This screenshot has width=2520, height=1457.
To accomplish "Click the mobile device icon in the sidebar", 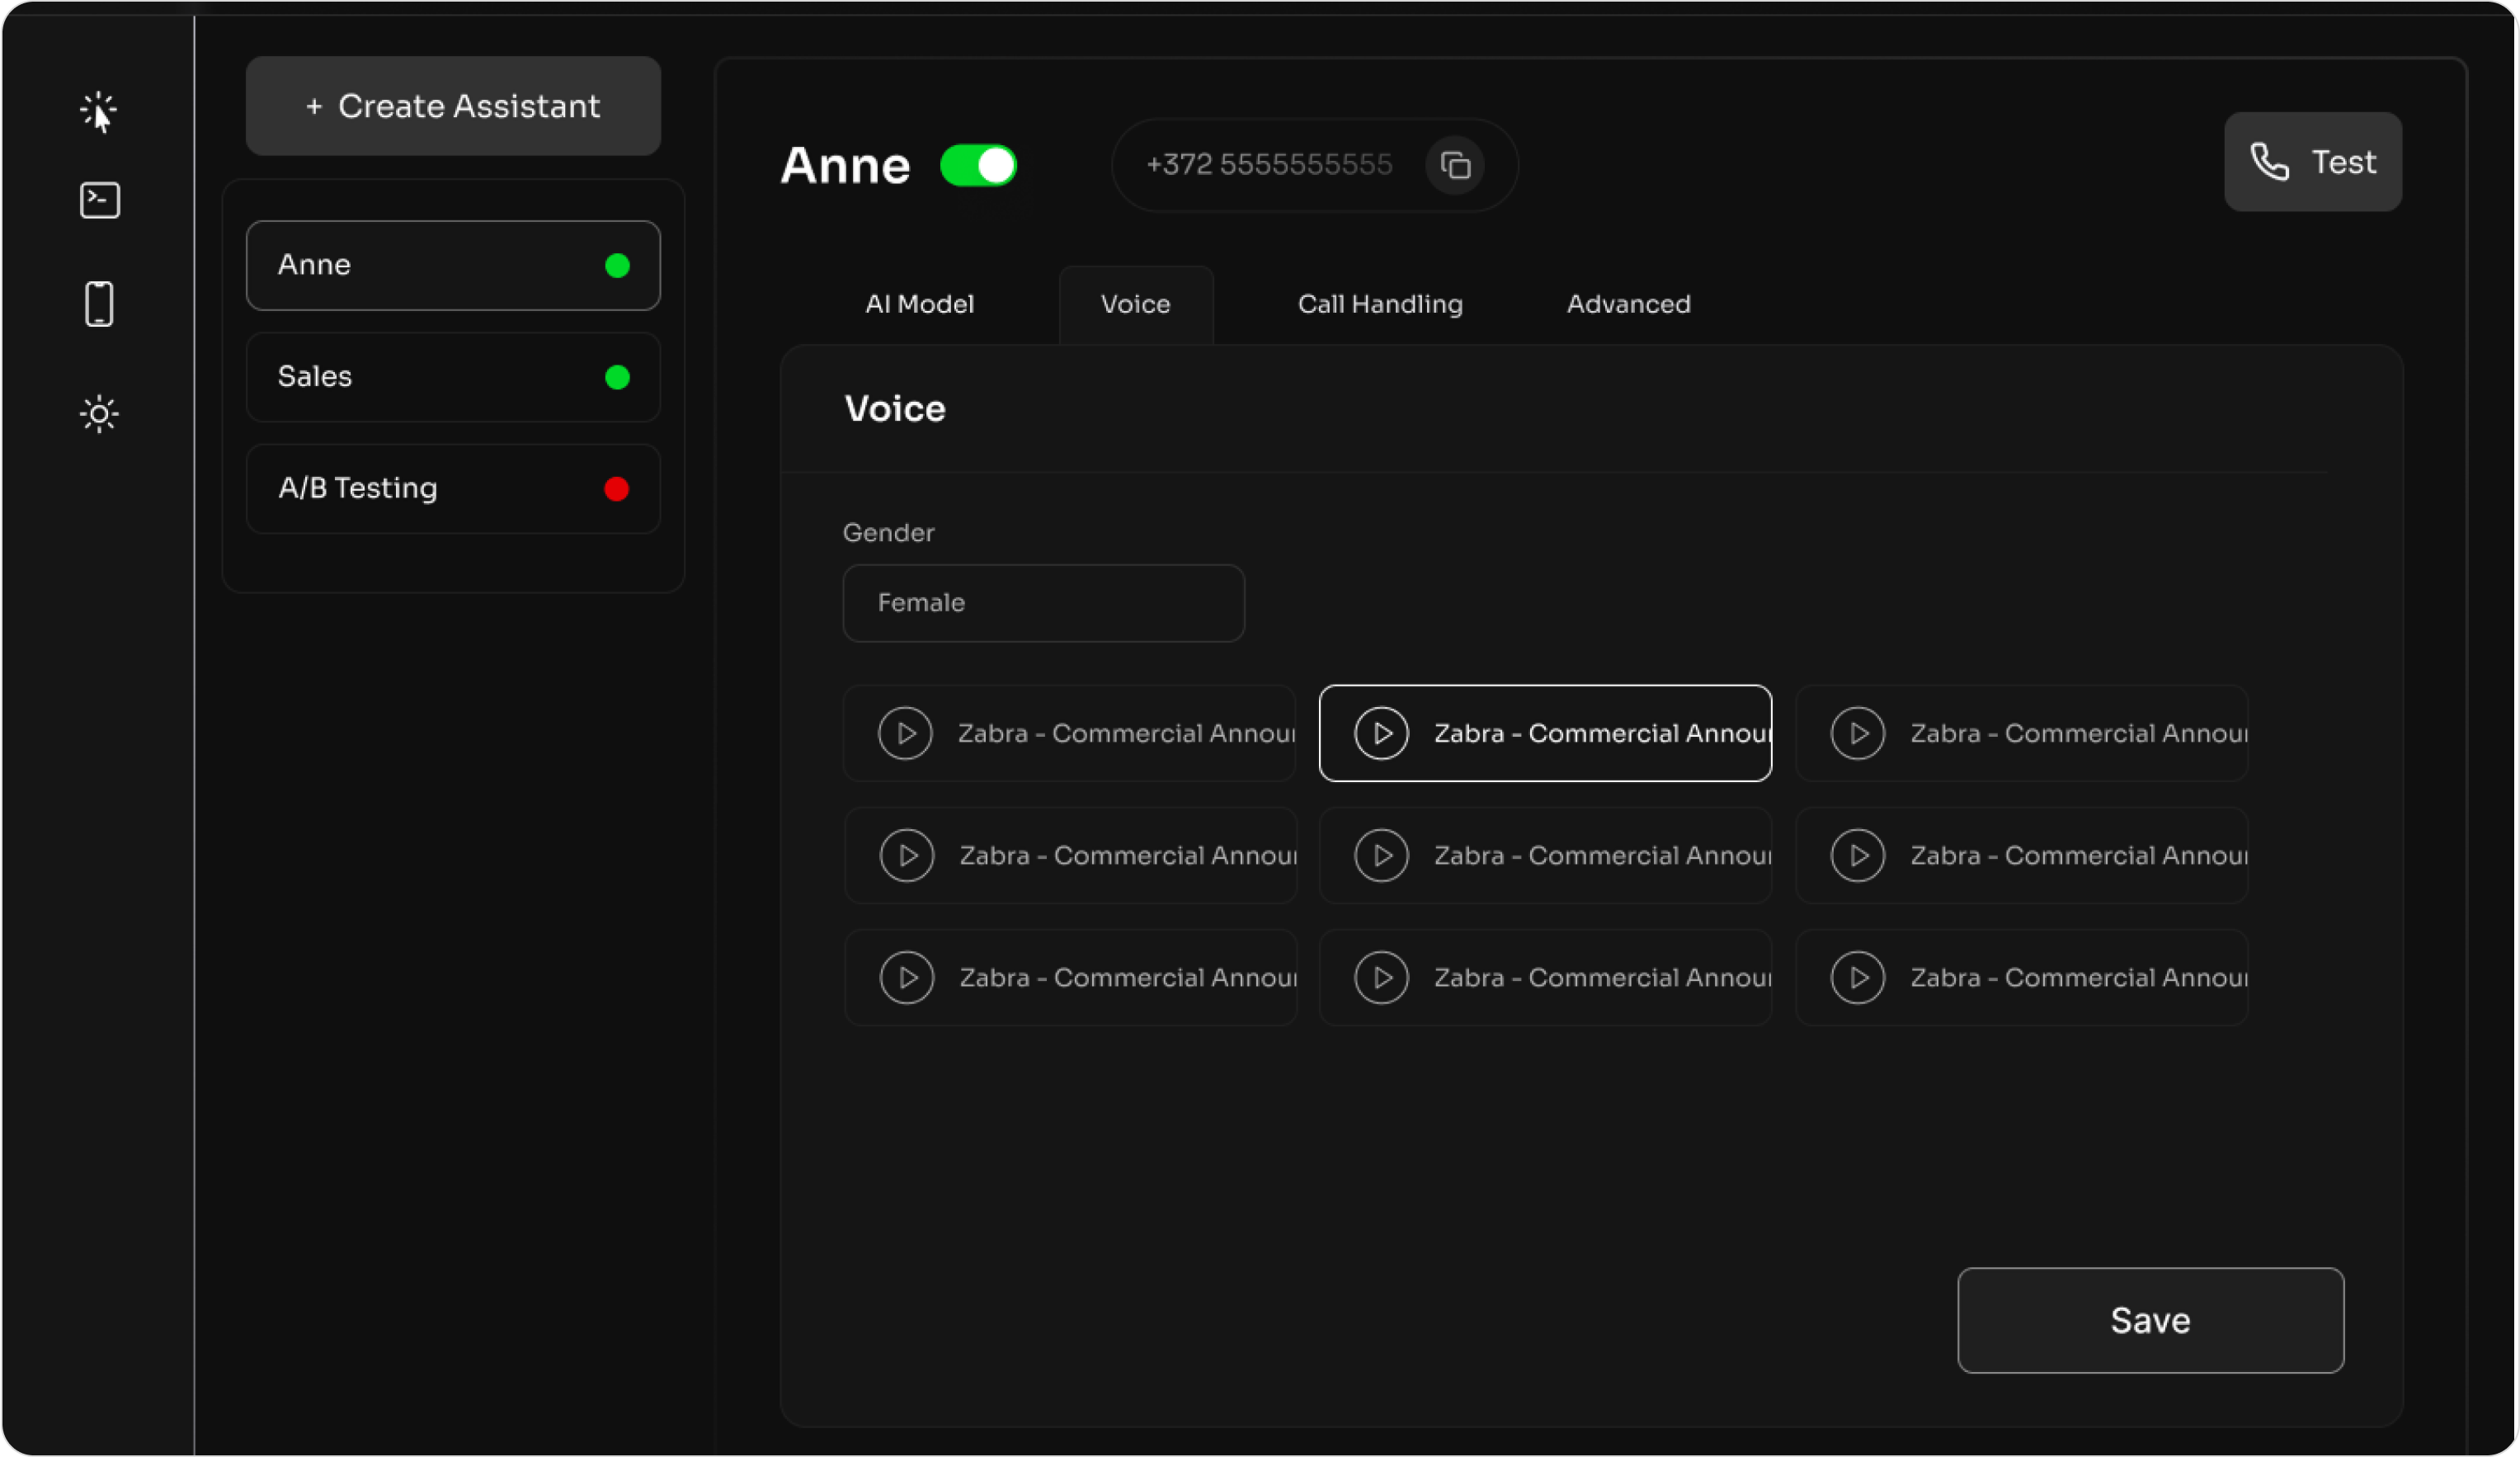I will pos(99,303).
